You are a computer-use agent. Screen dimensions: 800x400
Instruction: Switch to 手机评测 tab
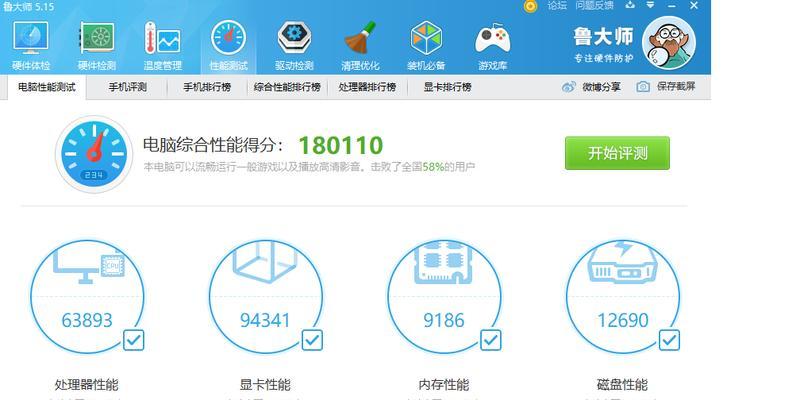click(x=128, y=87)
